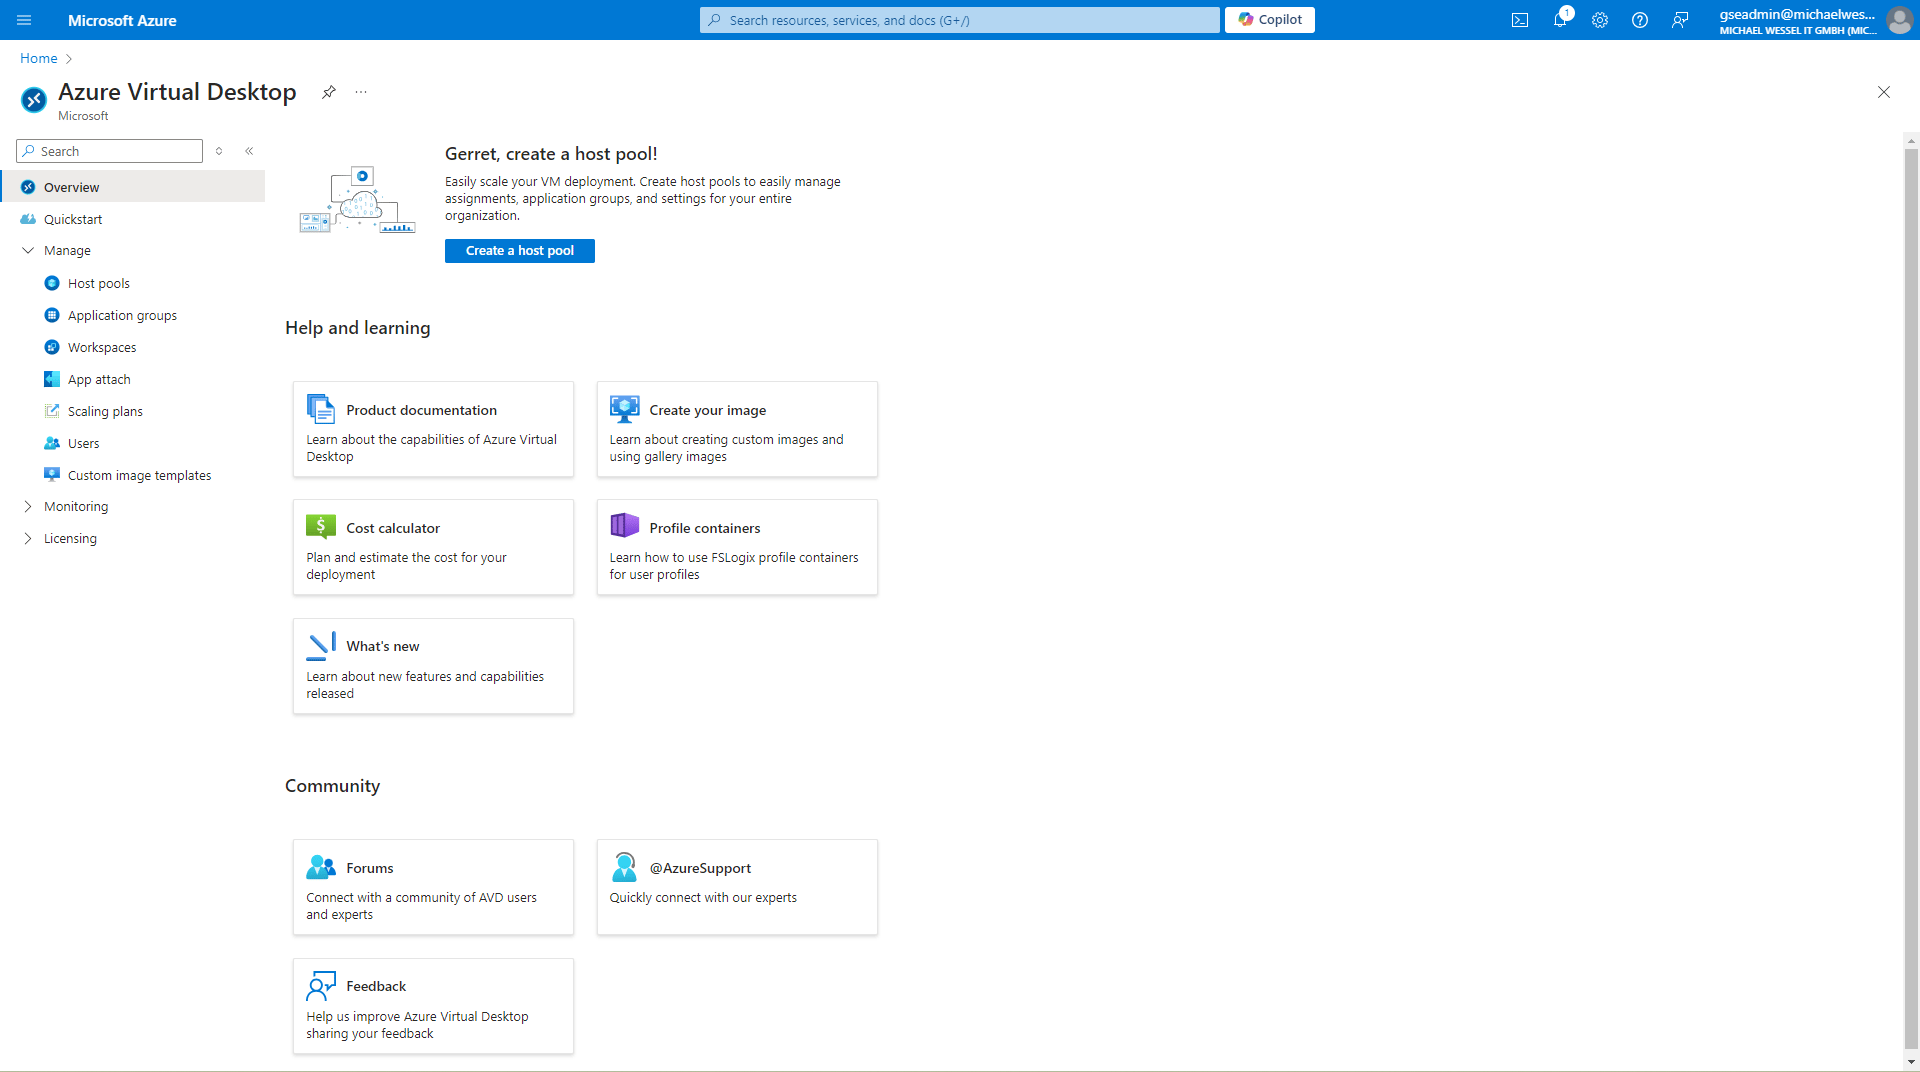Open What's new
Viewport: 1920px width, 1072px height.
coord(383,646)
